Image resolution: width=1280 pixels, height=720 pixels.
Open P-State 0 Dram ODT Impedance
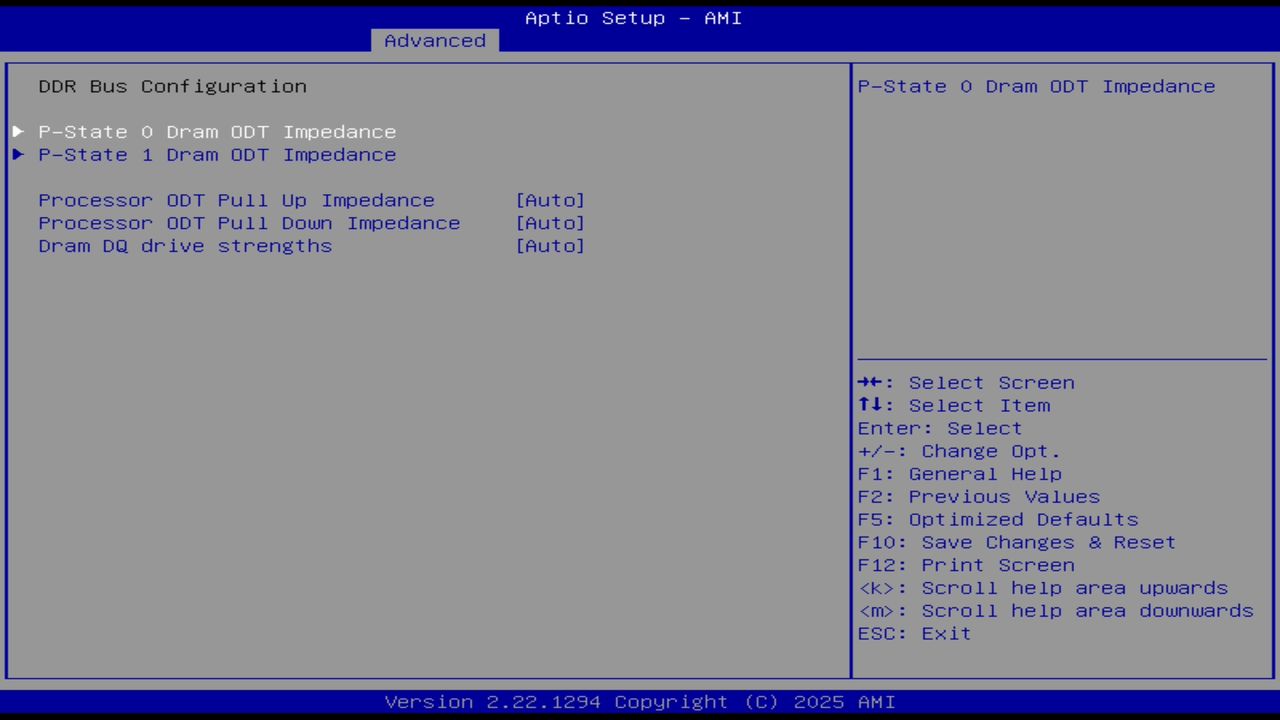(217, 131)
